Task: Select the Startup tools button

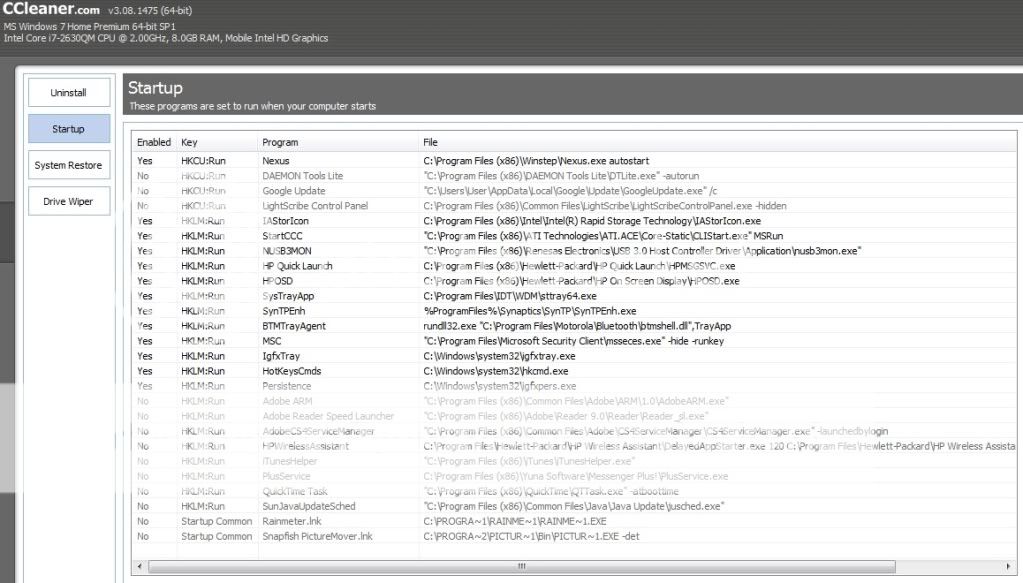Action: tap(69, 129)
